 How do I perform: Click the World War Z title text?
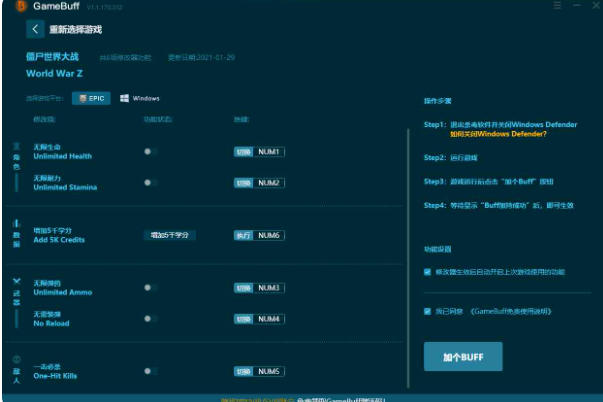tap(54, 73)
